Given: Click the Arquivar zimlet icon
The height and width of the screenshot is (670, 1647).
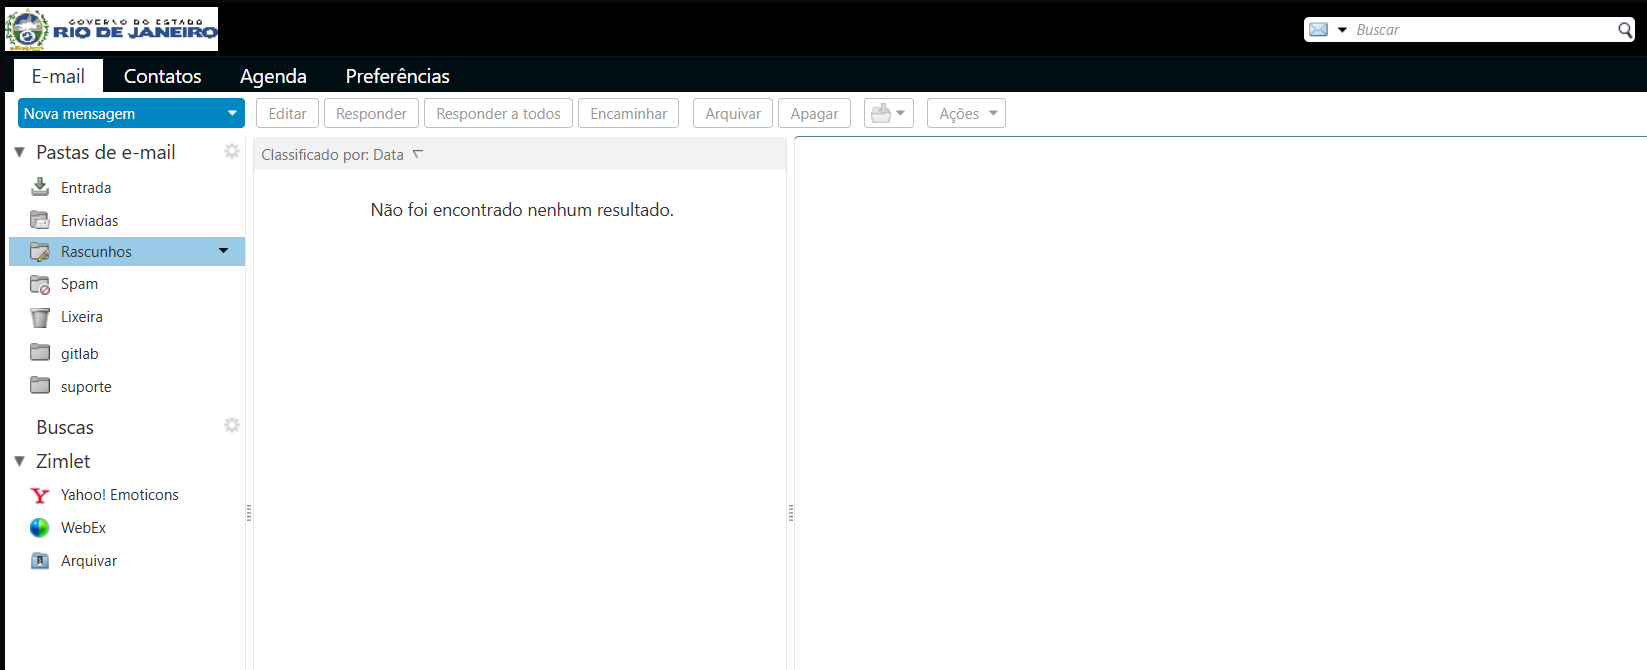Looking at the screenshot, I should tap(40, 561).
